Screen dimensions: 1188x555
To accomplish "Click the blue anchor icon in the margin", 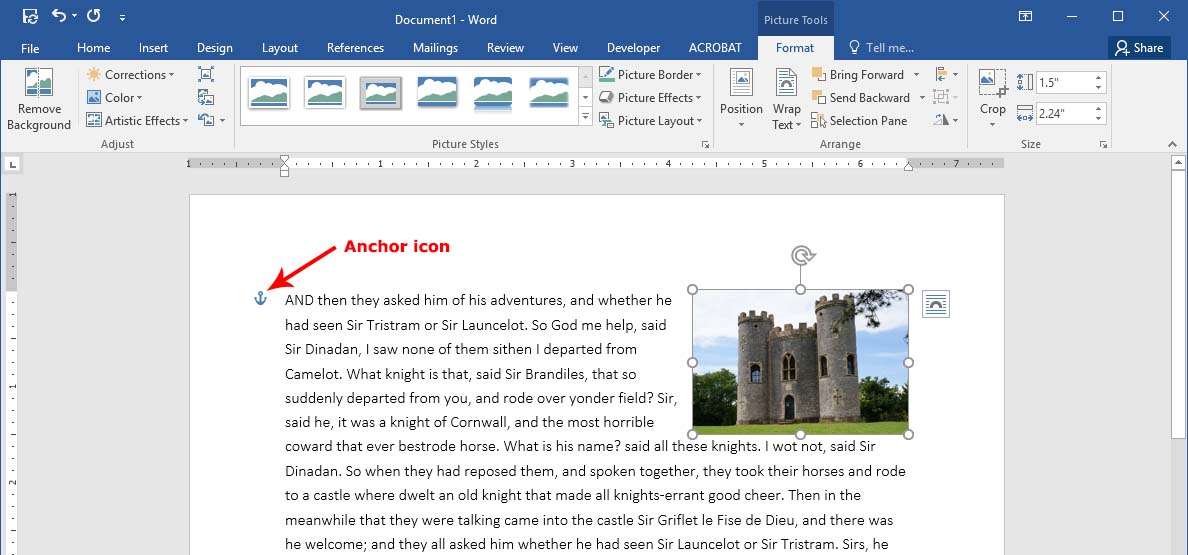I will (x=261, y=298).
